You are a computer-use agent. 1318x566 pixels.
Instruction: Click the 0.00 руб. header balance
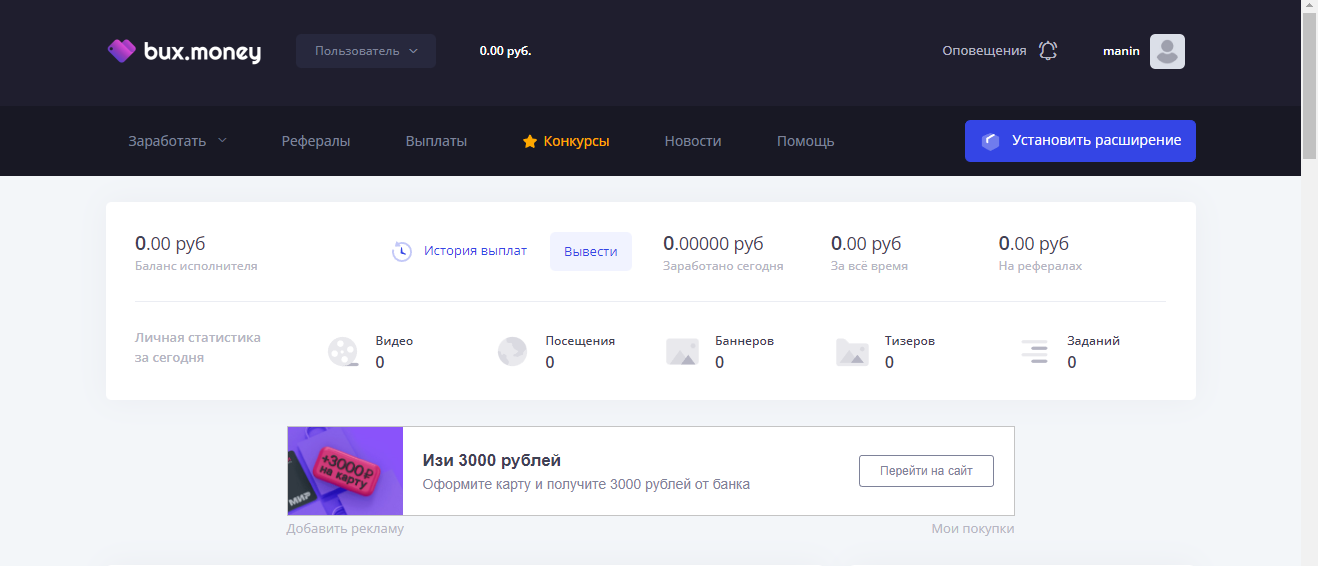pos(505,51)
